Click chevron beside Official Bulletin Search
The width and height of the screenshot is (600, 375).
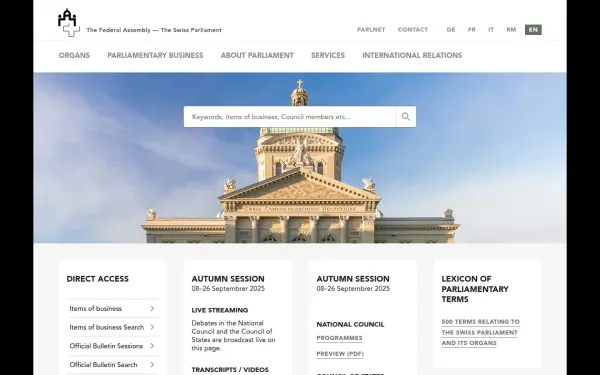[x=152, y=365]
